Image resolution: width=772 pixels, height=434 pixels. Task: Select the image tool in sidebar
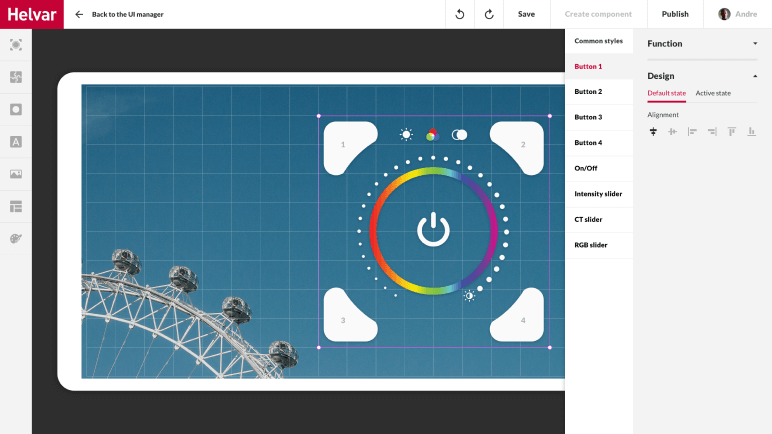click(x=16, y=174)
